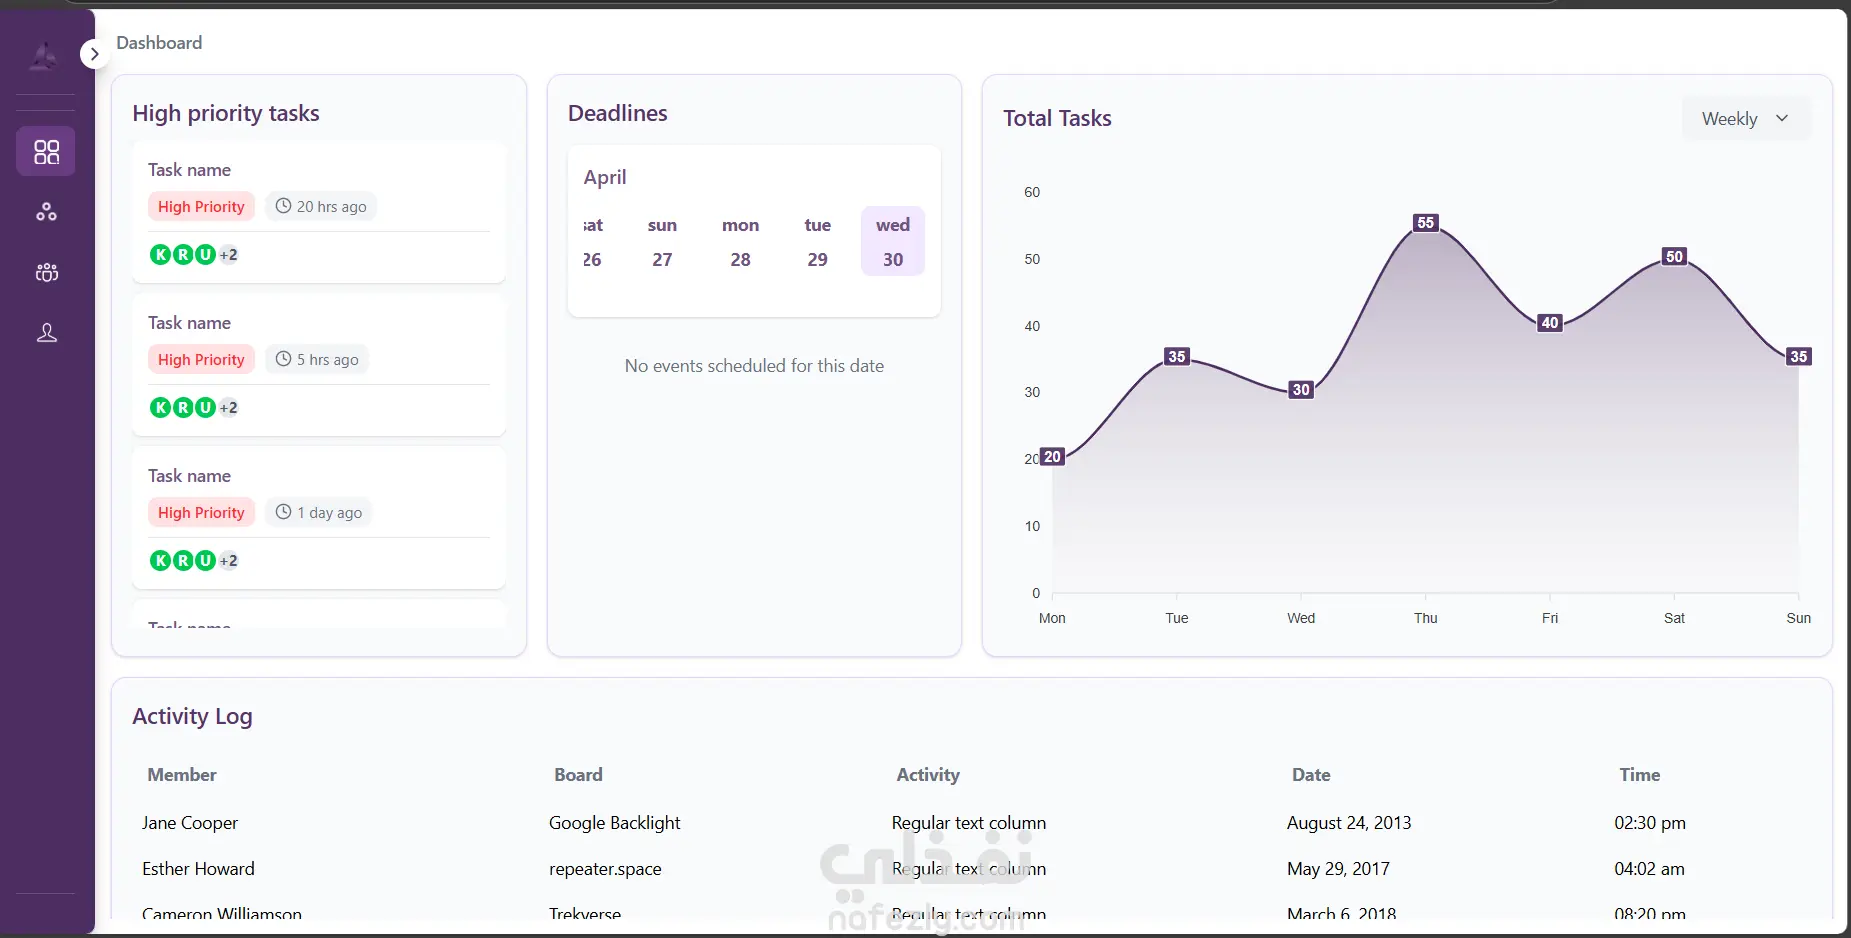Open the user profile icon in sidebar

coord(46,333)
